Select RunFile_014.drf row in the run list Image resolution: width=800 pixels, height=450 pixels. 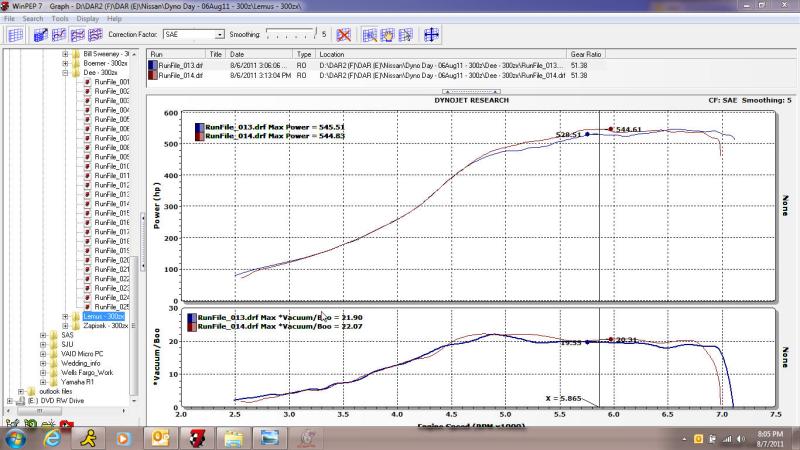[x=176, y=75]
